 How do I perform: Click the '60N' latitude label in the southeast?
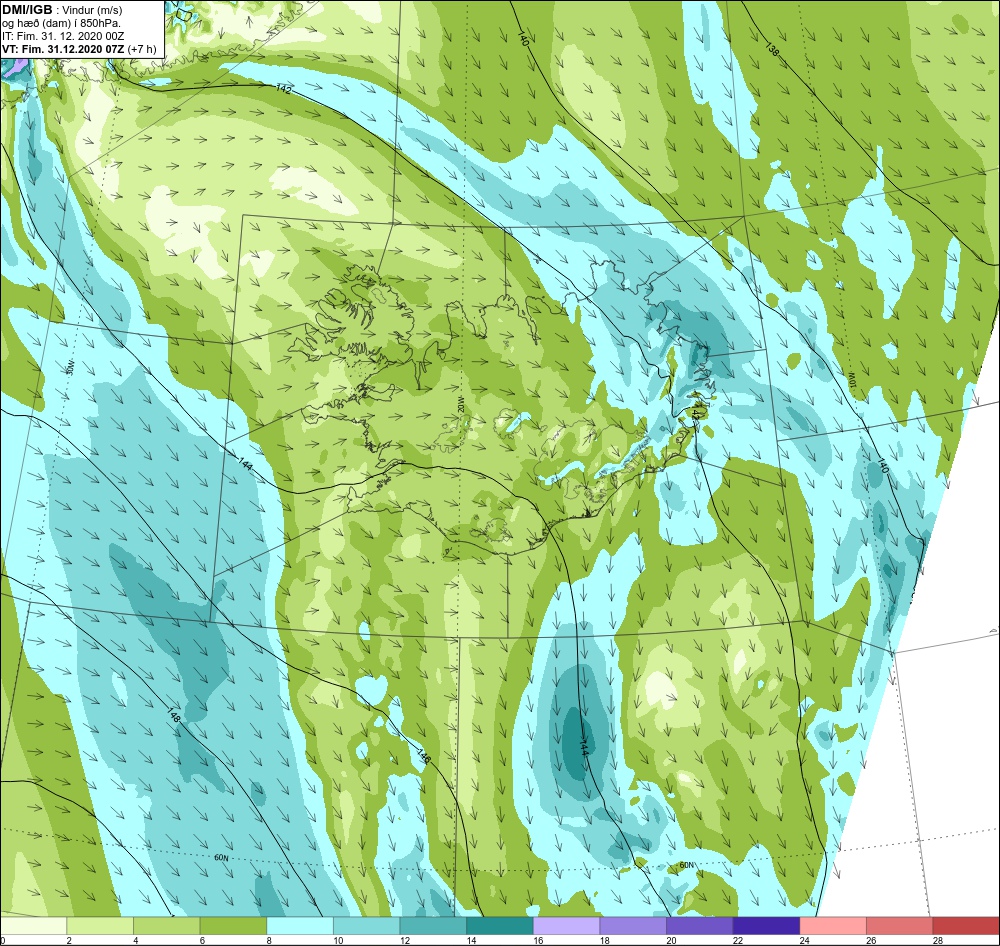[686, 866]
